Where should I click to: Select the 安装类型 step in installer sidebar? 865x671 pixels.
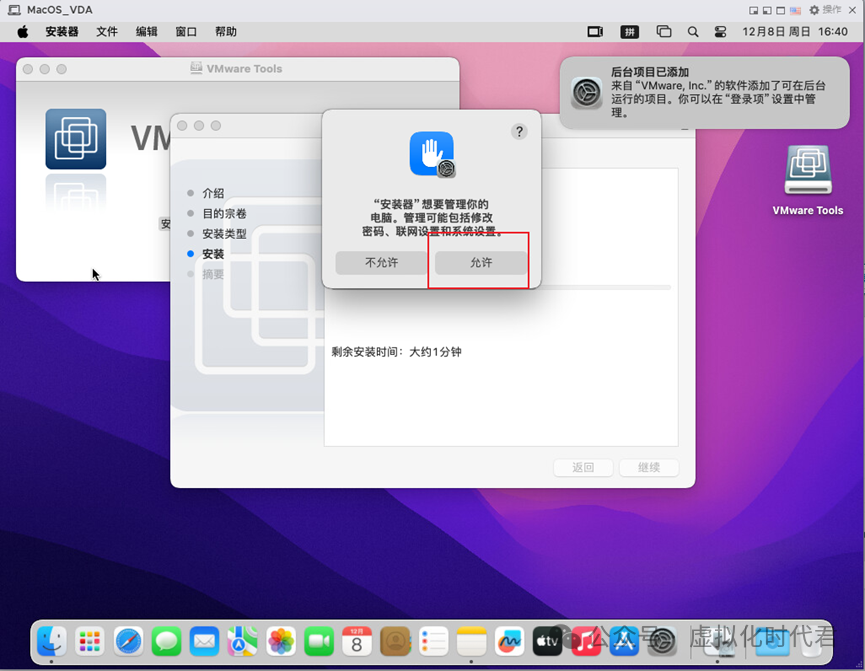click(x=224, y=234)
